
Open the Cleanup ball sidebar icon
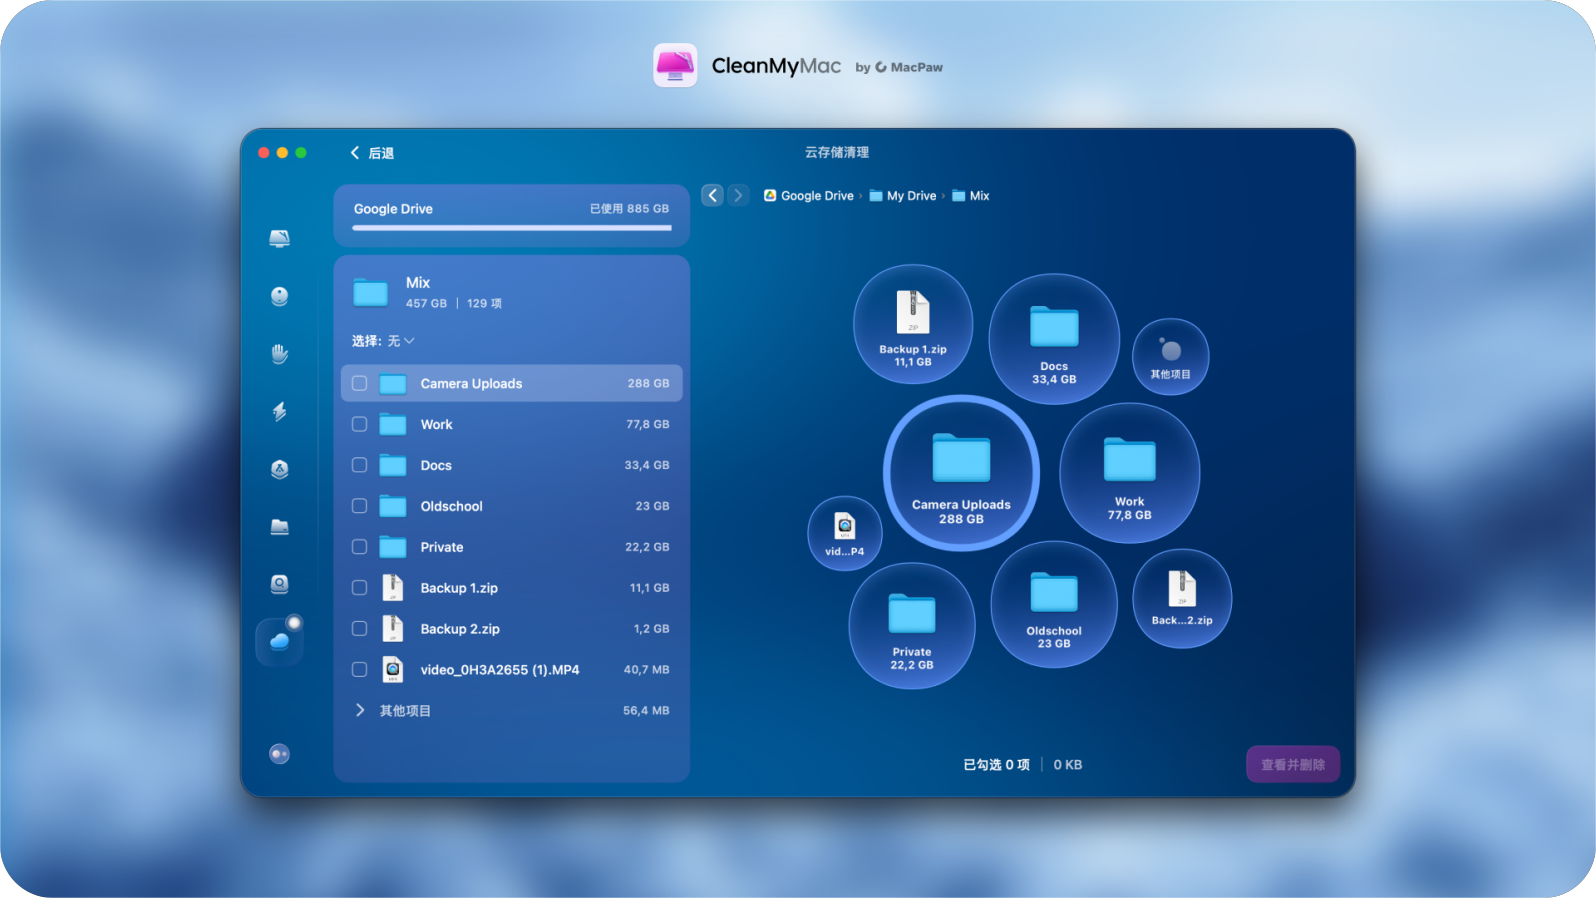point(280,296)
